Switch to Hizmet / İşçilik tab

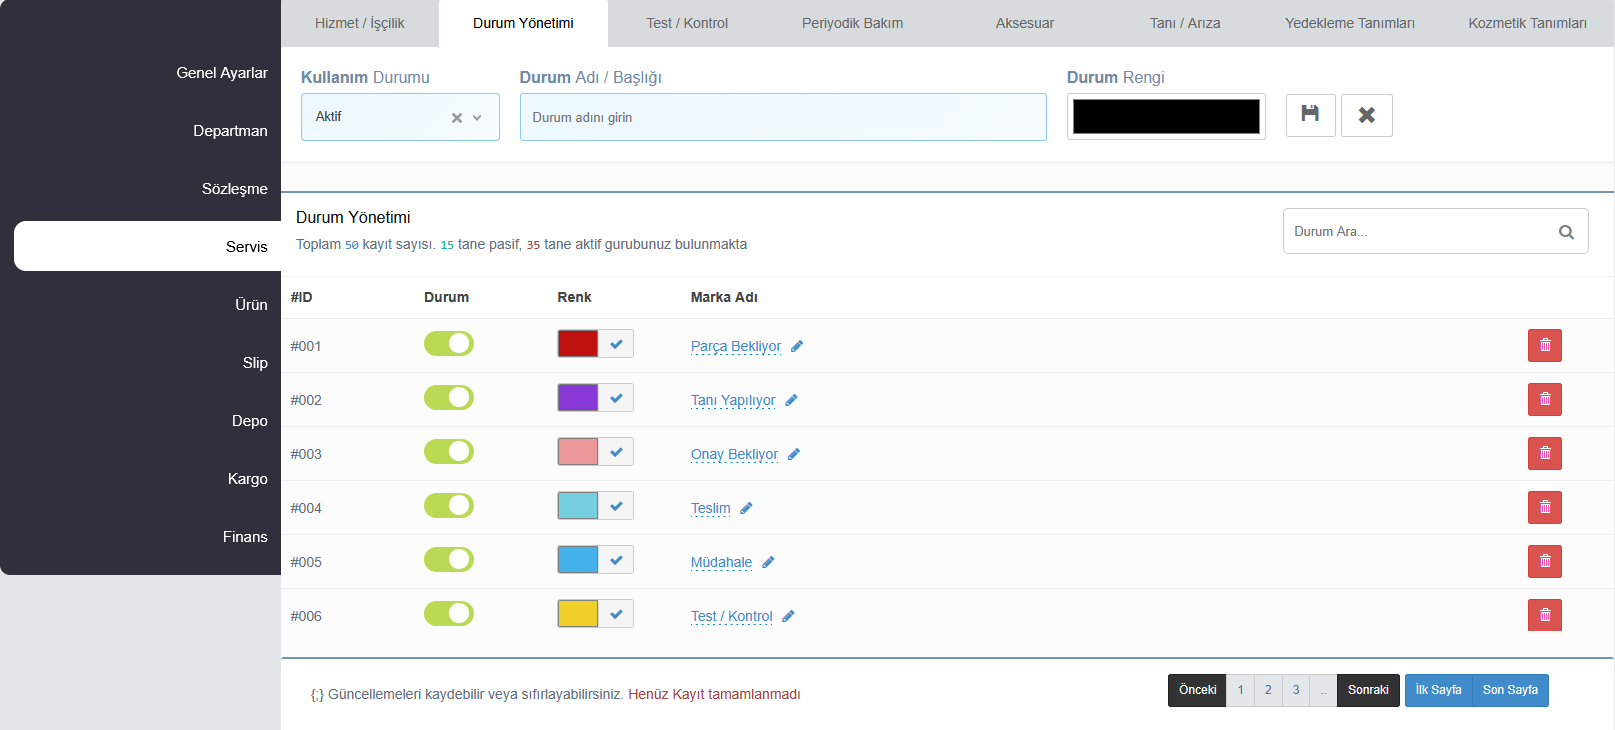click(360, 23)
